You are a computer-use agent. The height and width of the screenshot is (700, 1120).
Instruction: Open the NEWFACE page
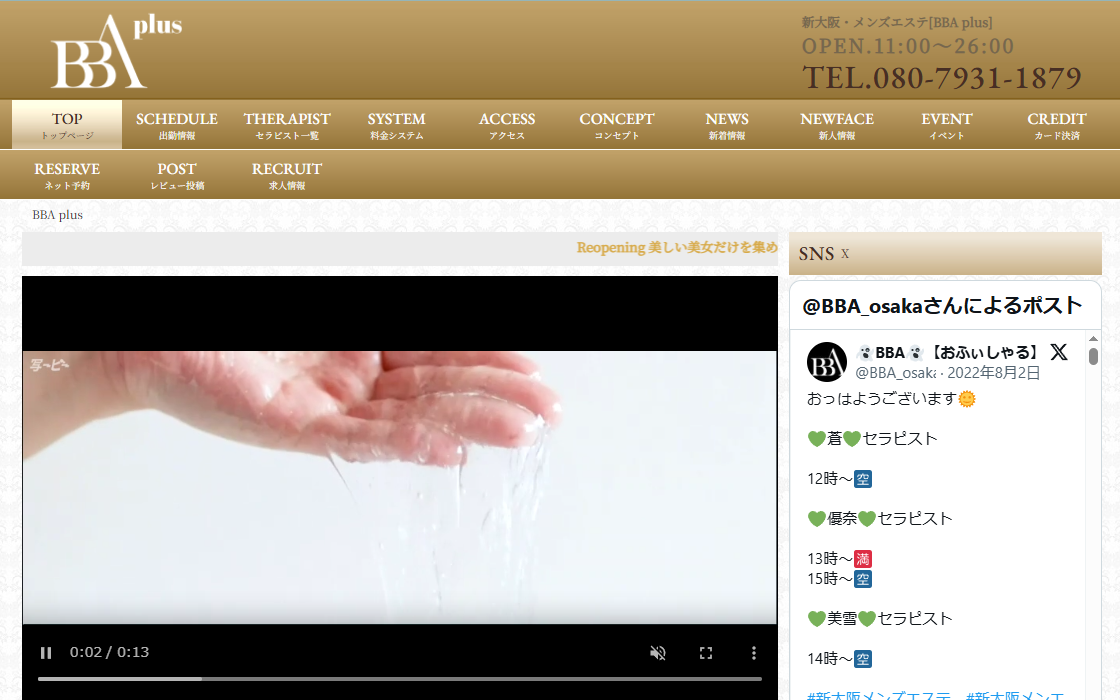click(x=836, y=125)
